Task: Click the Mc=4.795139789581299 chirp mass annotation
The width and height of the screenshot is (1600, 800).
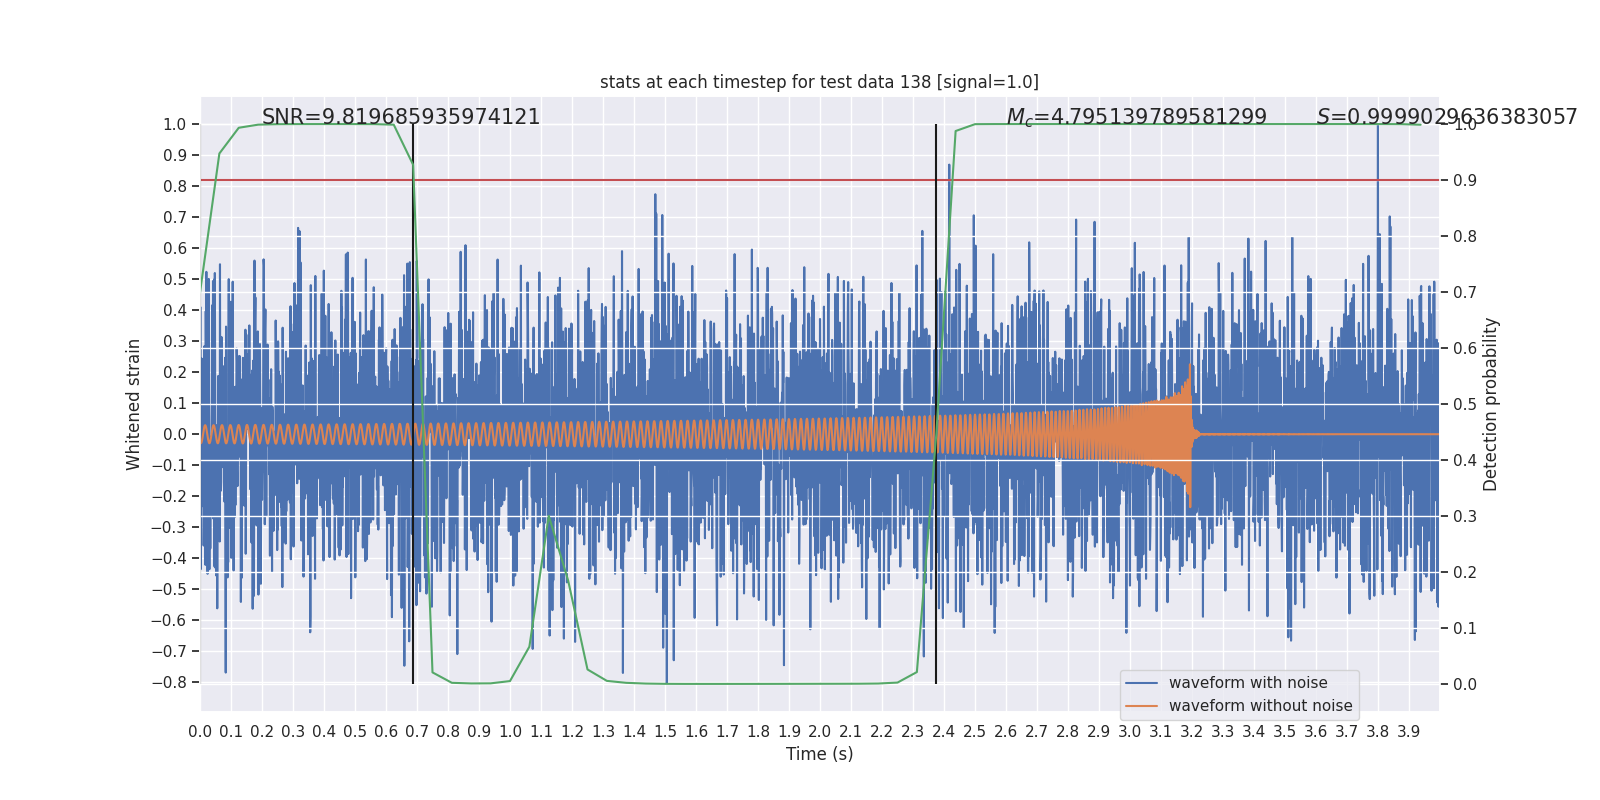Action: 1137,117
